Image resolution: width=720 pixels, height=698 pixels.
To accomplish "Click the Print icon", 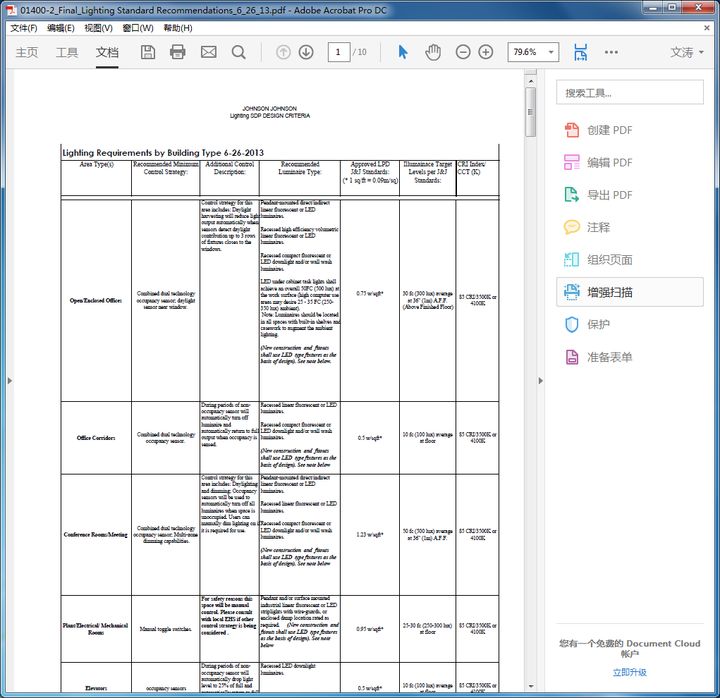I will 178,52.
